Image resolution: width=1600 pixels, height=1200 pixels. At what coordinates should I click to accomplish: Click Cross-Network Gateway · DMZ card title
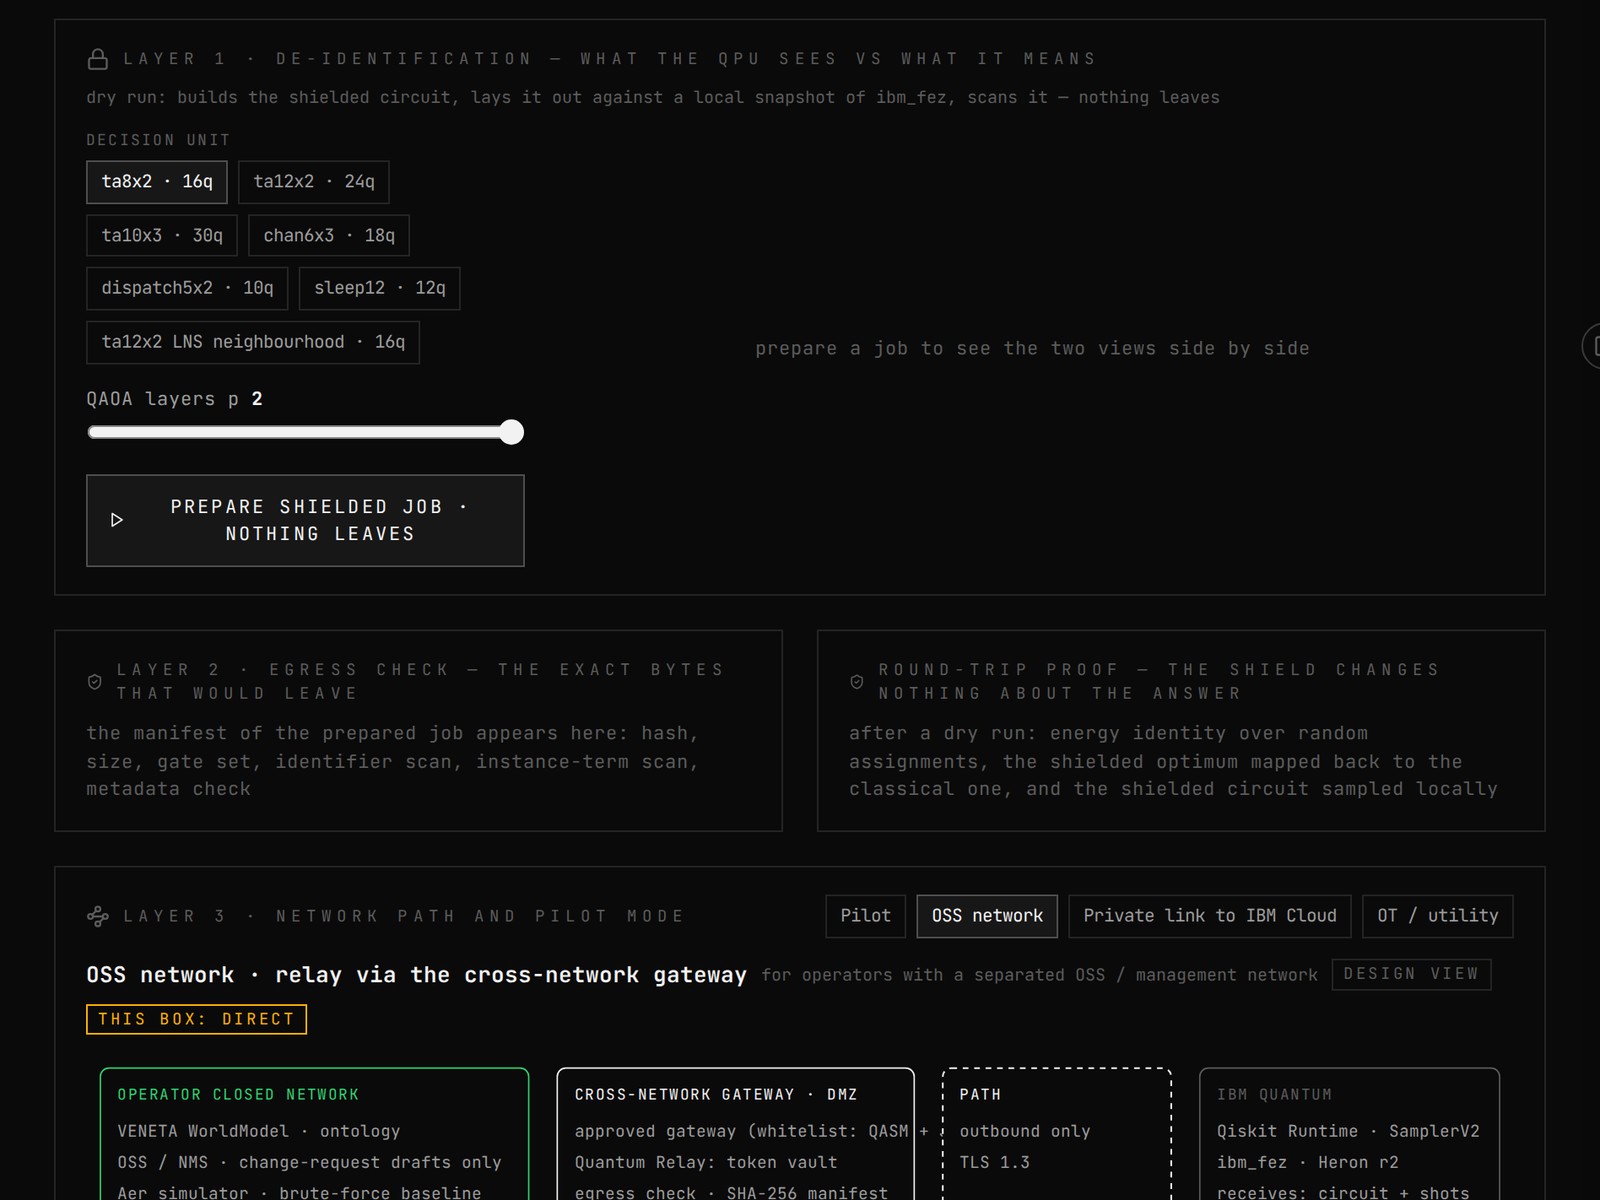(716, 1095)
